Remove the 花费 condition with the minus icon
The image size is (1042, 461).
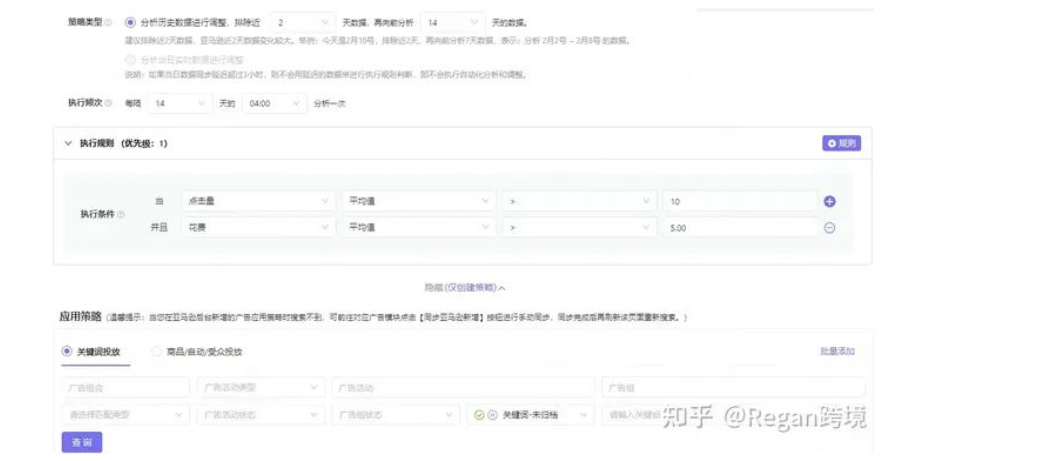click(x=829, y=228)
